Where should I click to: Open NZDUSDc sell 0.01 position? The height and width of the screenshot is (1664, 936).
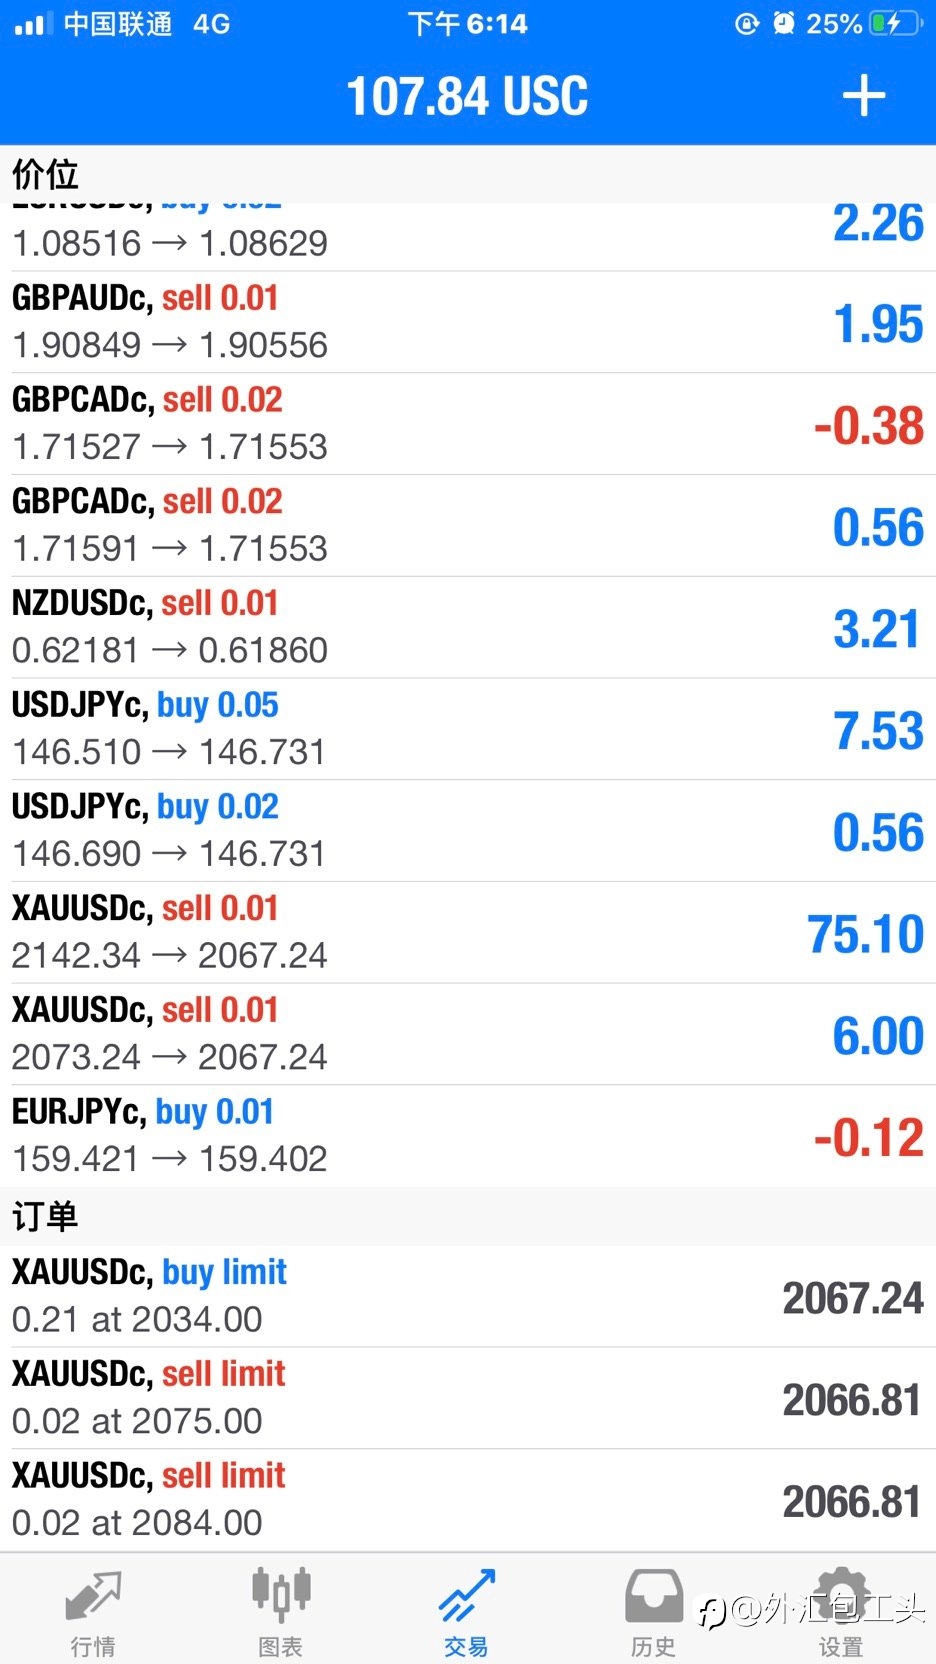(x=468, y=628)
